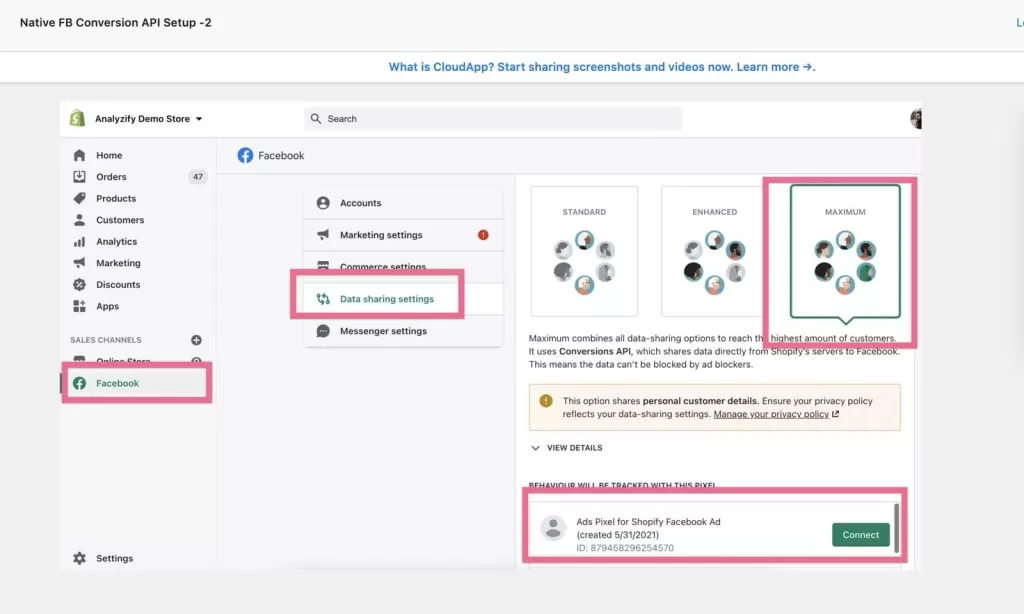Open Data sharing settings section
This screenshot has width=1024, height=614.
pos(404,299)
